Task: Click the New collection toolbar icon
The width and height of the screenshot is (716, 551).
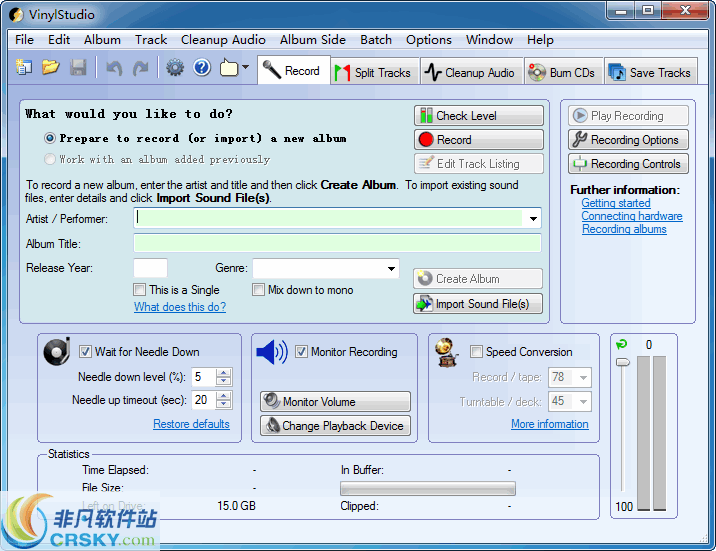Action: click(24, 68)
